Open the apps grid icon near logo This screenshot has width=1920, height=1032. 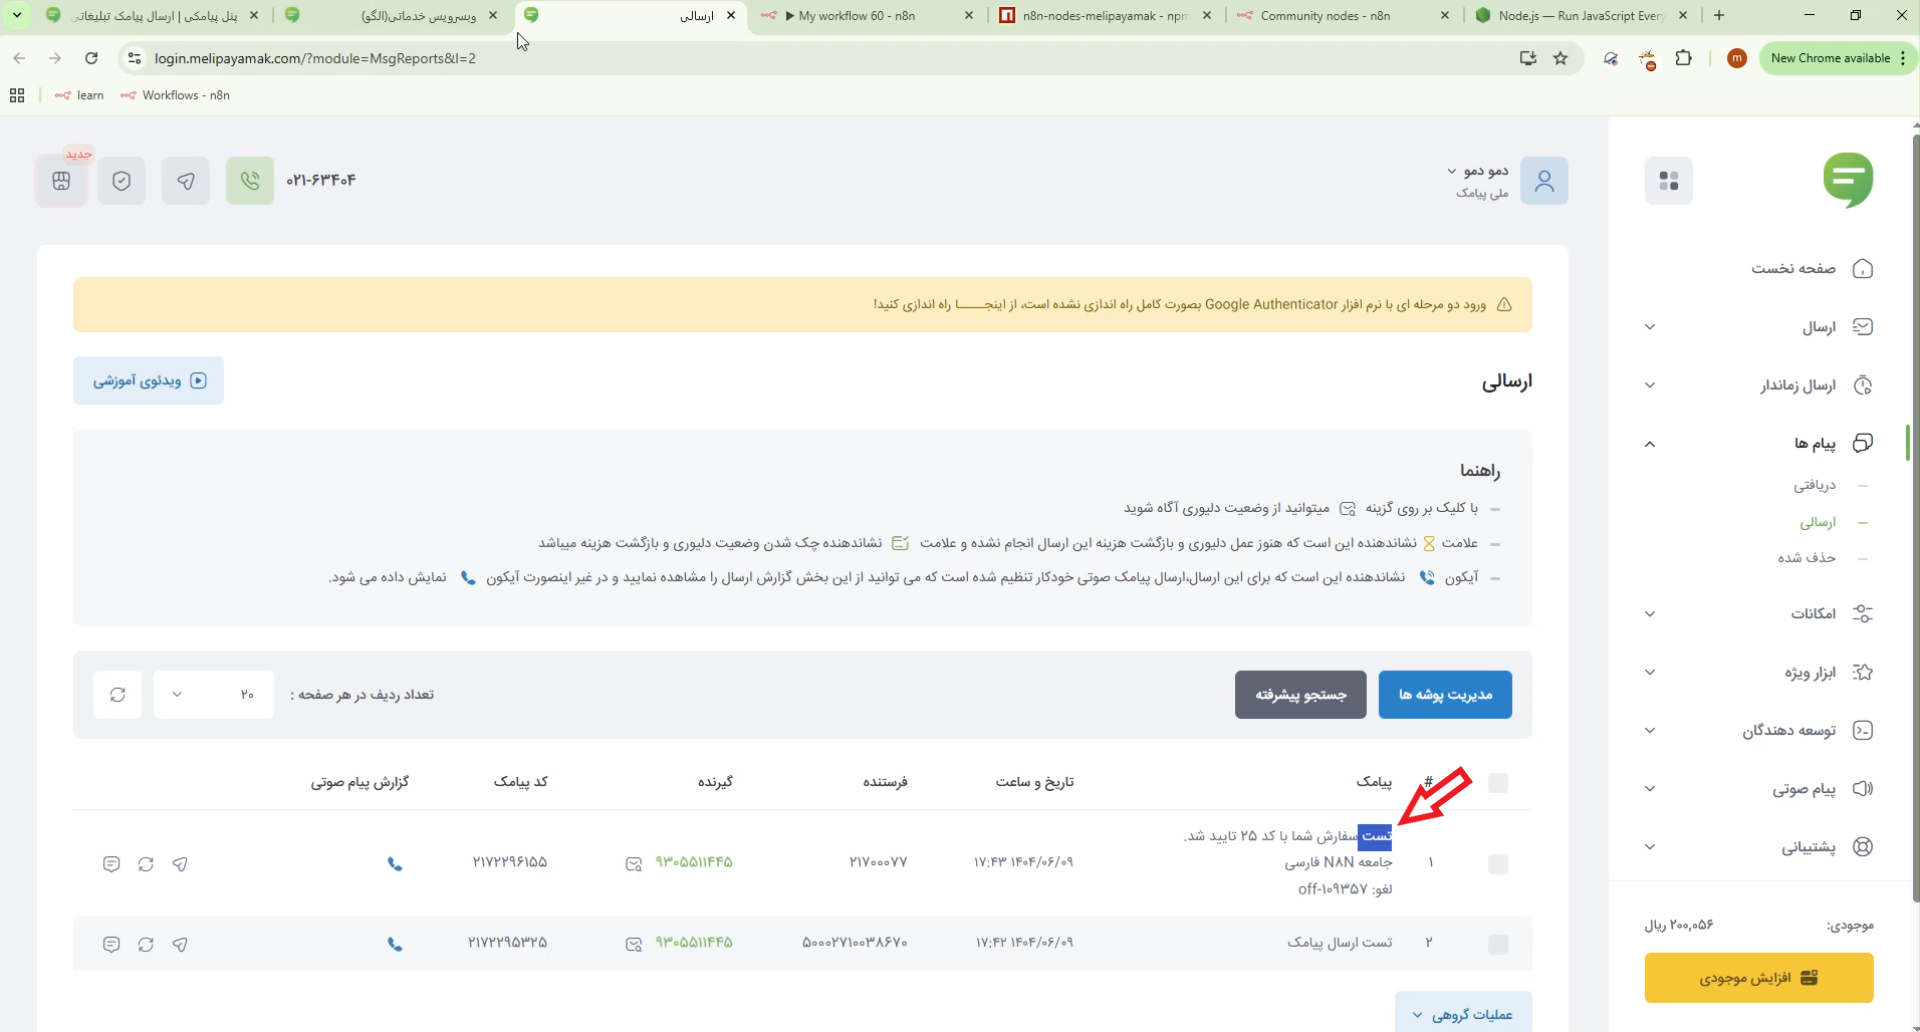pyautogui.click(x=1668, y=181)
